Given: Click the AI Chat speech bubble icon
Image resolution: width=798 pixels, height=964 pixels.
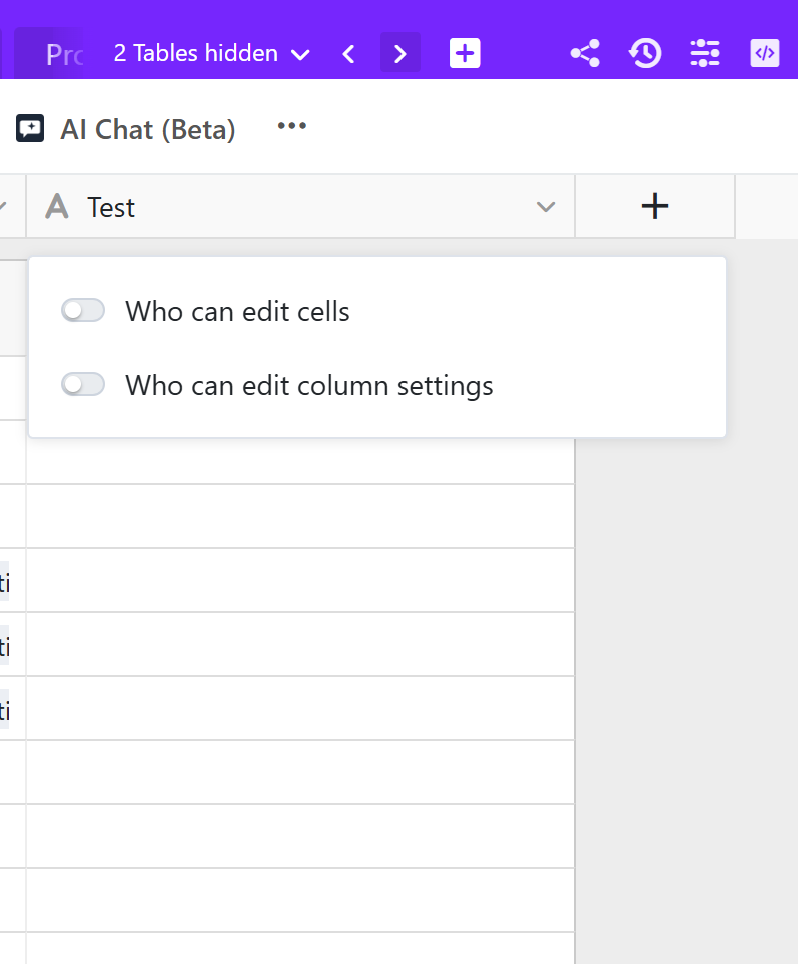Looking at the screenshot, I should (x=30, y=128).
